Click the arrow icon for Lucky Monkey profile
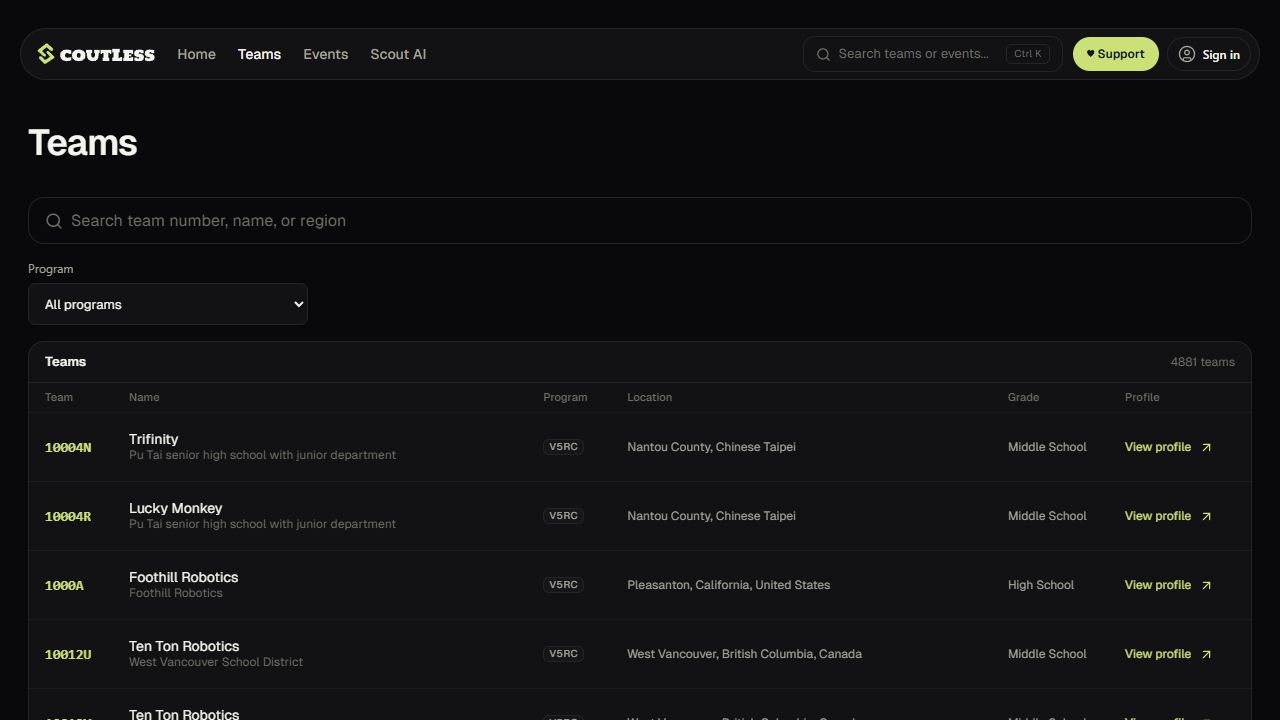Screen dimensions: 1280x720 tap(1206, 516)
